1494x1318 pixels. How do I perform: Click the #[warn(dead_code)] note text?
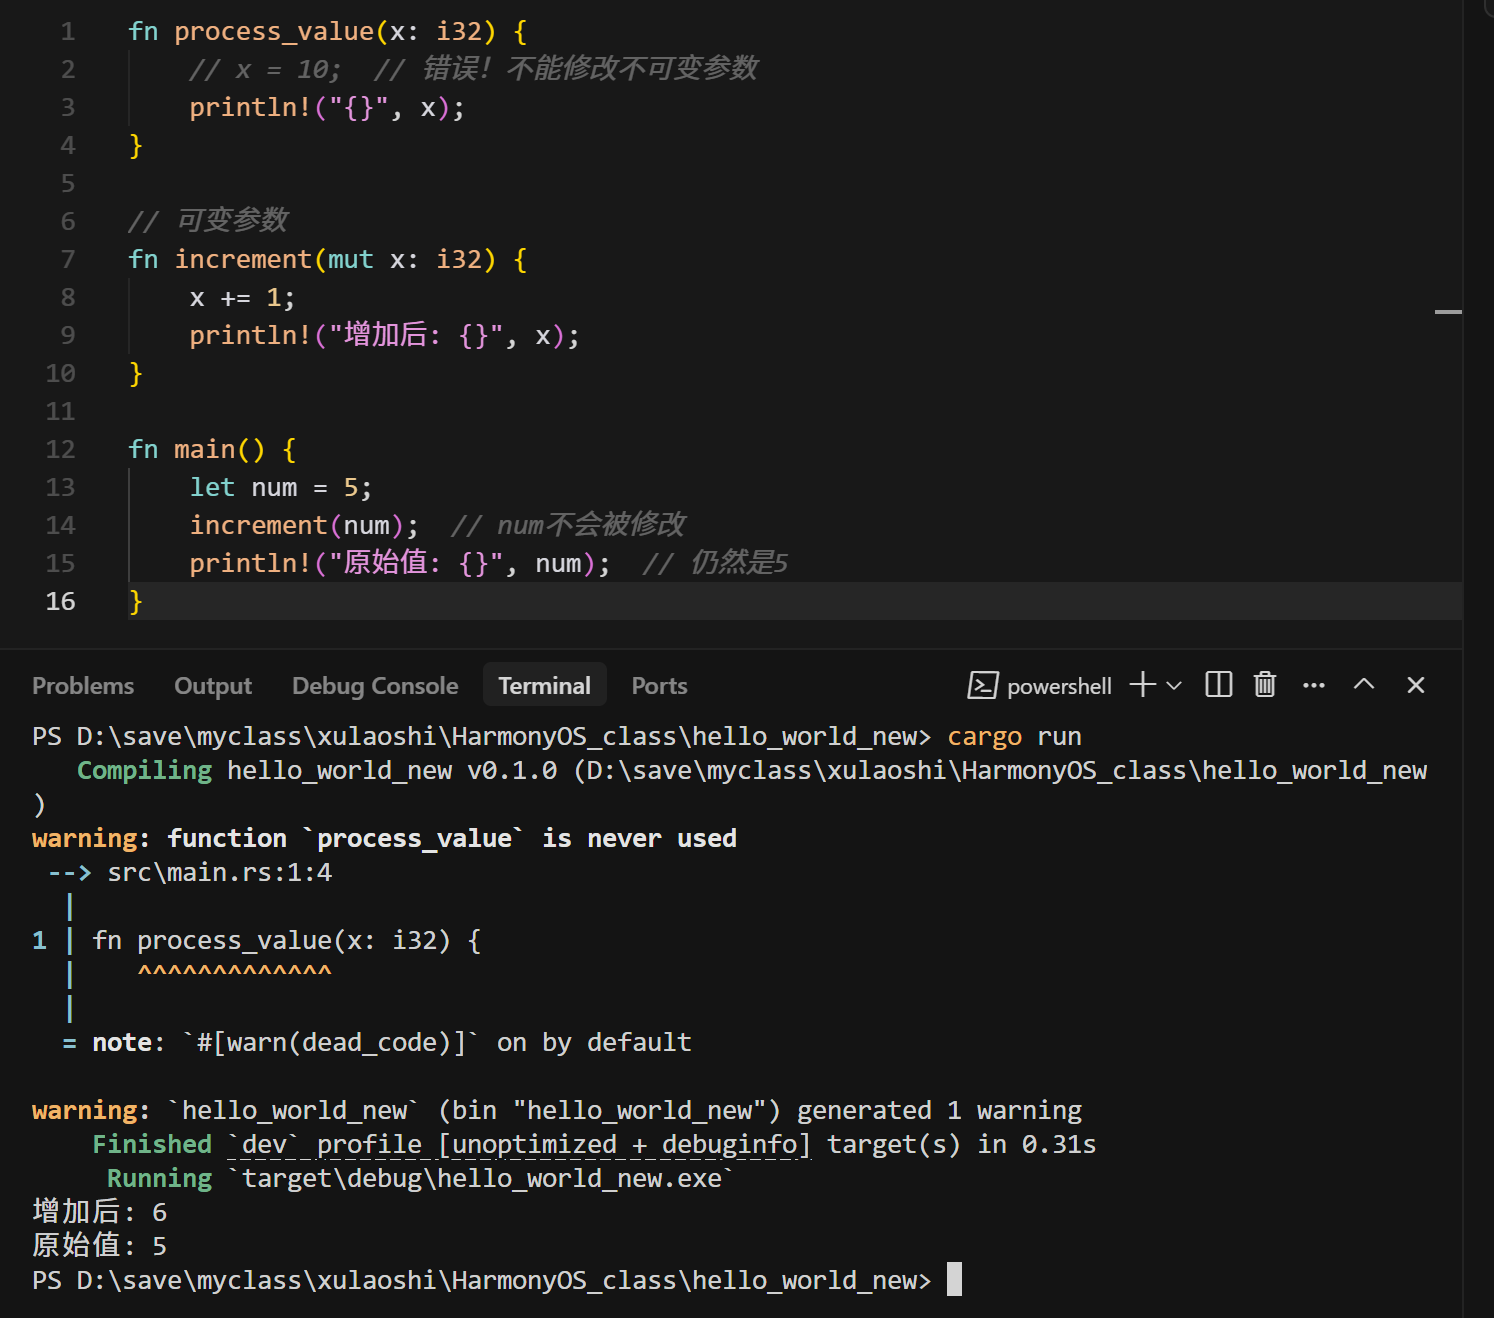click(x=331, y=1043)
